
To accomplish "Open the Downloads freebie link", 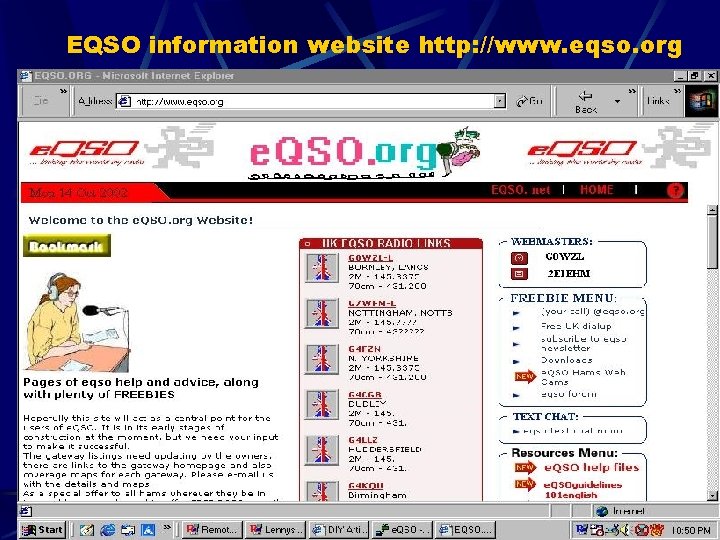I will [x=566, y=360].
